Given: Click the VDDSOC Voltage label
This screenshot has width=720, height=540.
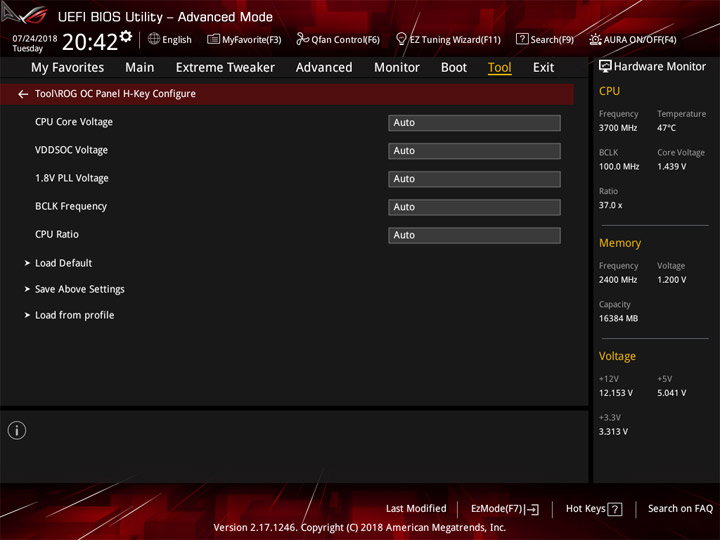Looking at the screenshot, I should point(71,150).
